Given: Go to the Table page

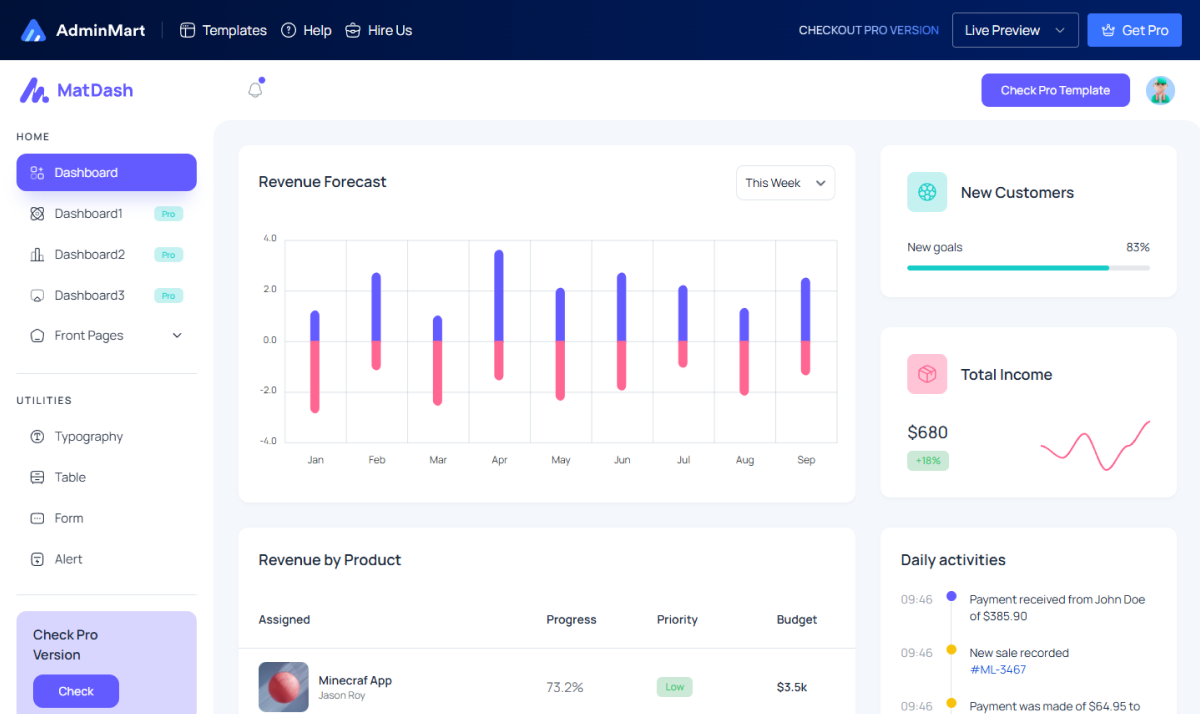Looking at the screenshot, I should click(70, 478).
